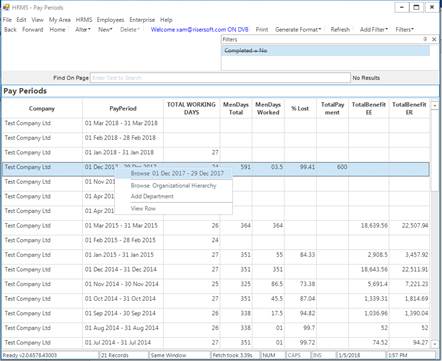The width and height of the screenshot is (442, 361).
Task: Open the HRMS menu
Action: click(84, 20)
